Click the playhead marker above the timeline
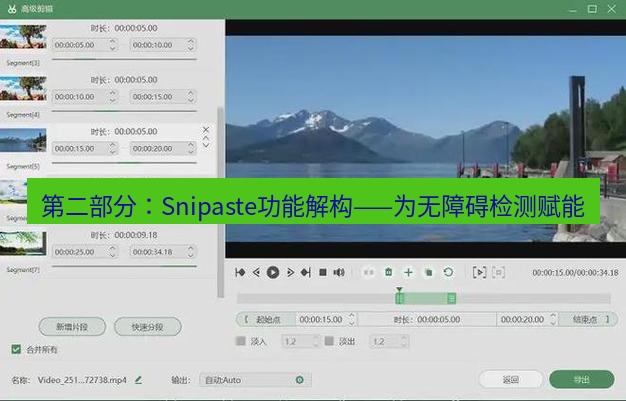 coord(399,290)
